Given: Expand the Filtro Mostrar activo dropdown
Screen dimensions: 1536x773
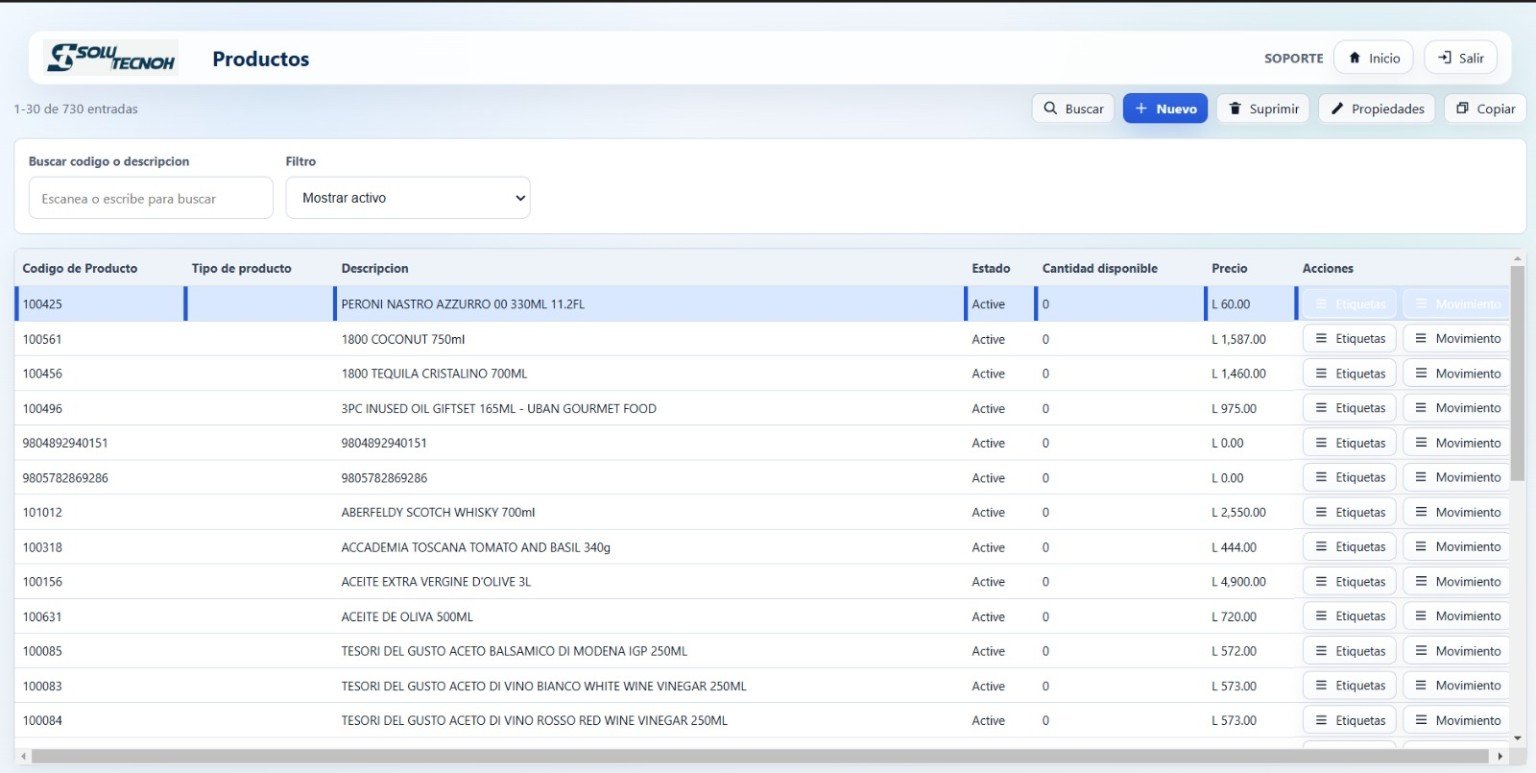Looking at the screenshot, I should click(408, 198).
